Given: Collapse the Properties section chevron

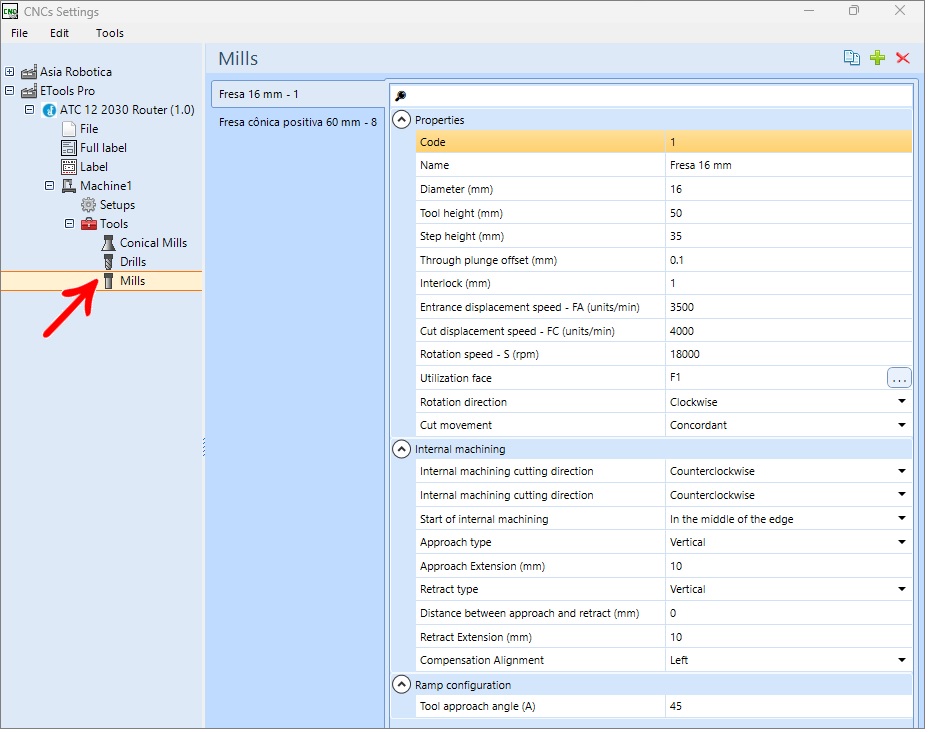Looking at the screenshot, I should click(401, 120).
